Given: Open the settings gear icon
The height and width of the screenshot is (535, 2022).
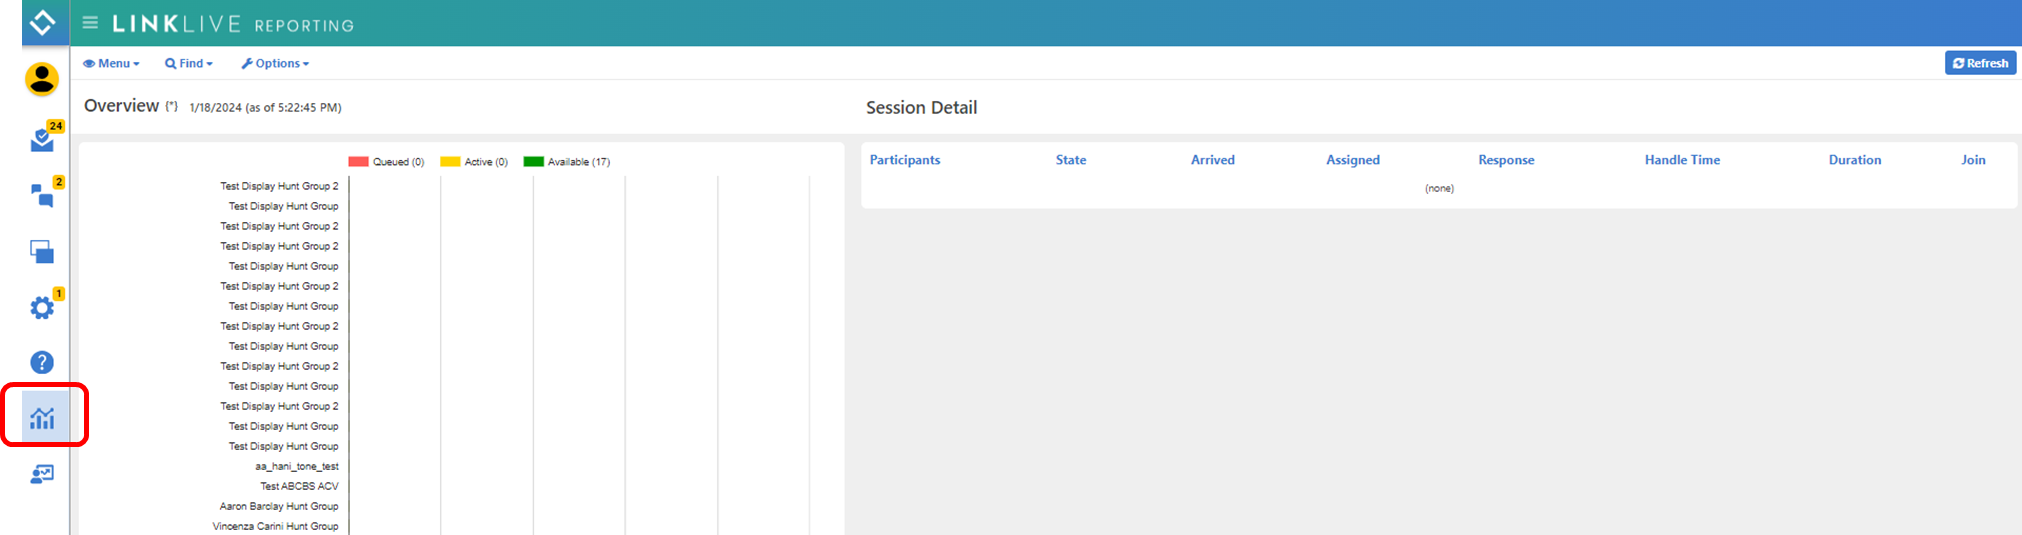Looking at the screenshot, I should click(x=42, y=307).
